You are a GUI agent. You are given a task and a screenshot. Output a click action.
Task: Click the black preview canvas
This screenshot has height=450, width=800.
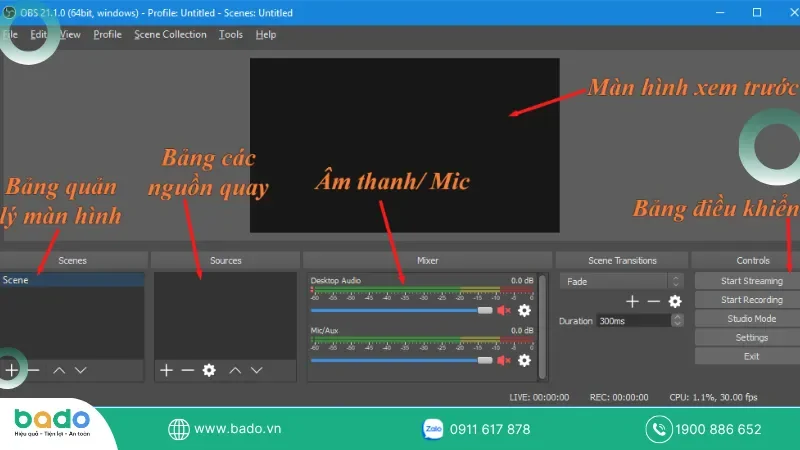405,145
